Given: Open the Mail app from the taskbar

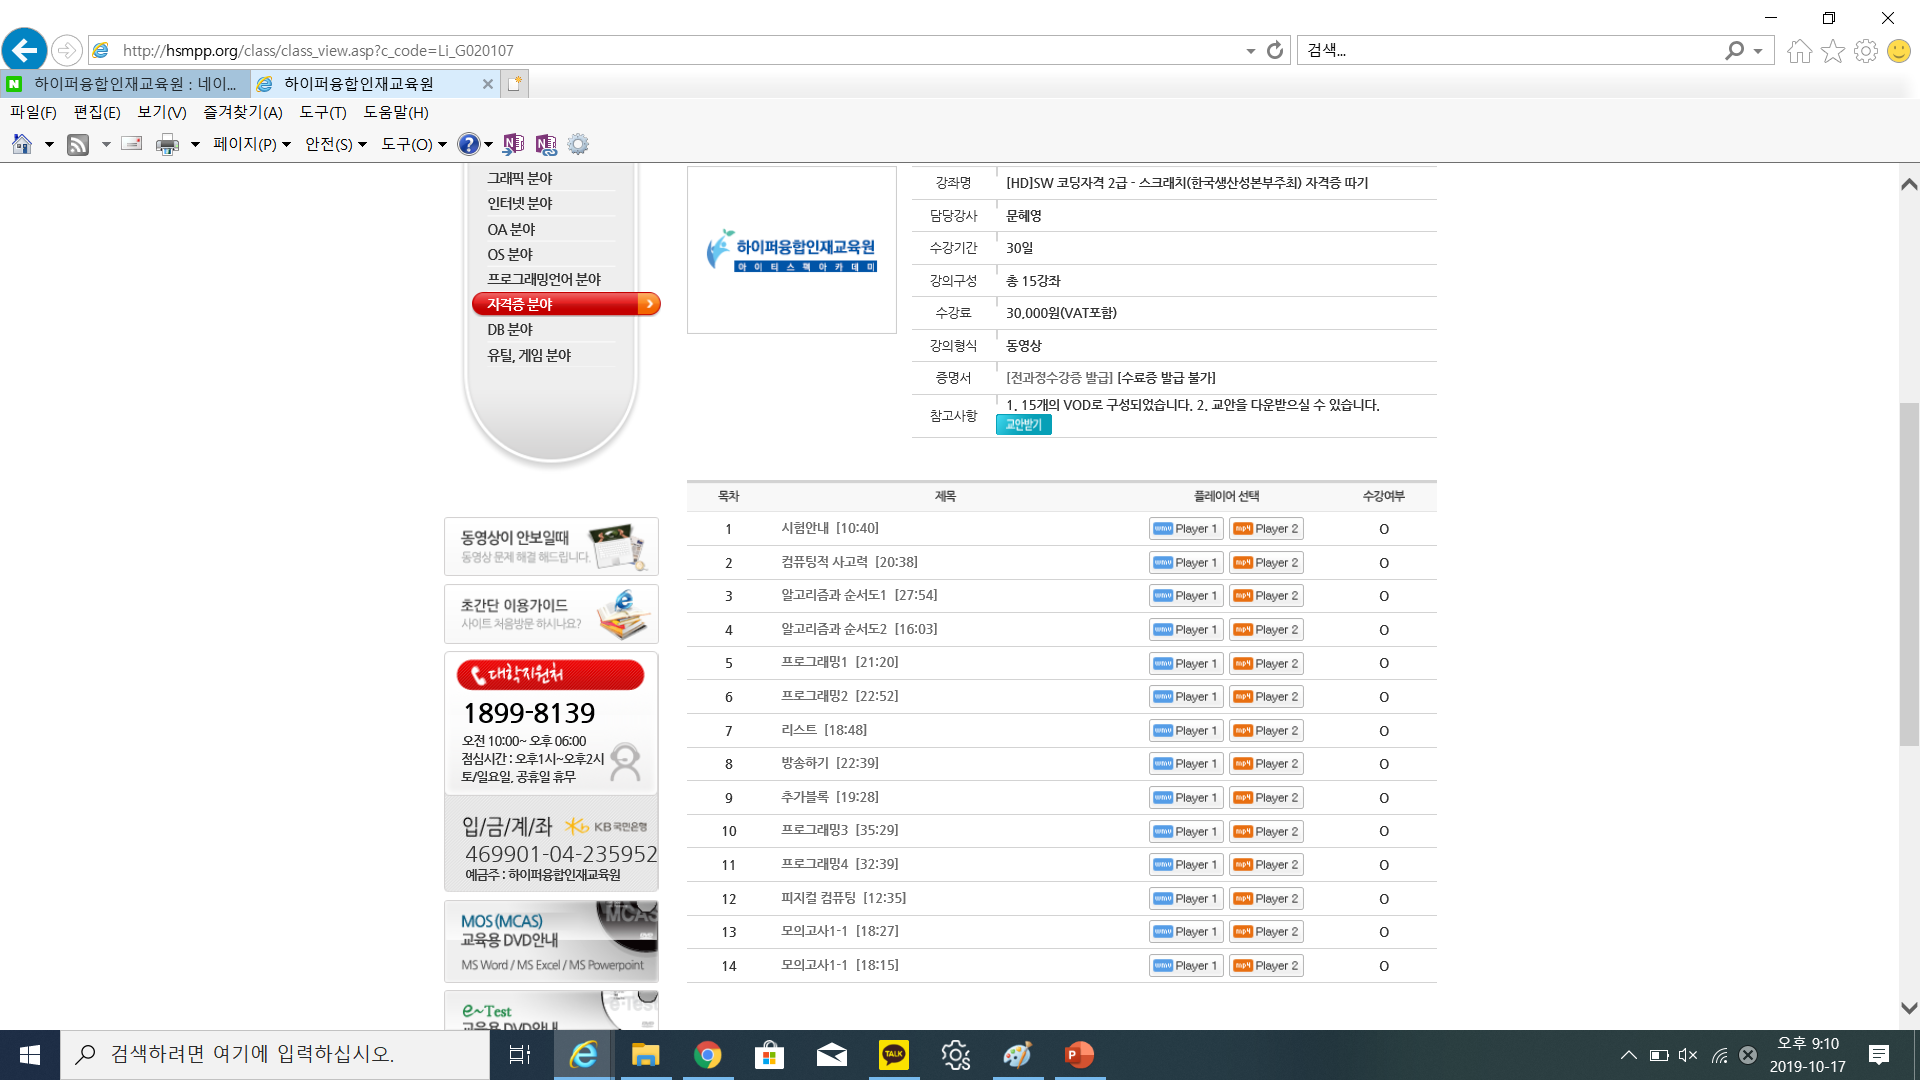Looking at the screenshot, I should point(831,1055).
